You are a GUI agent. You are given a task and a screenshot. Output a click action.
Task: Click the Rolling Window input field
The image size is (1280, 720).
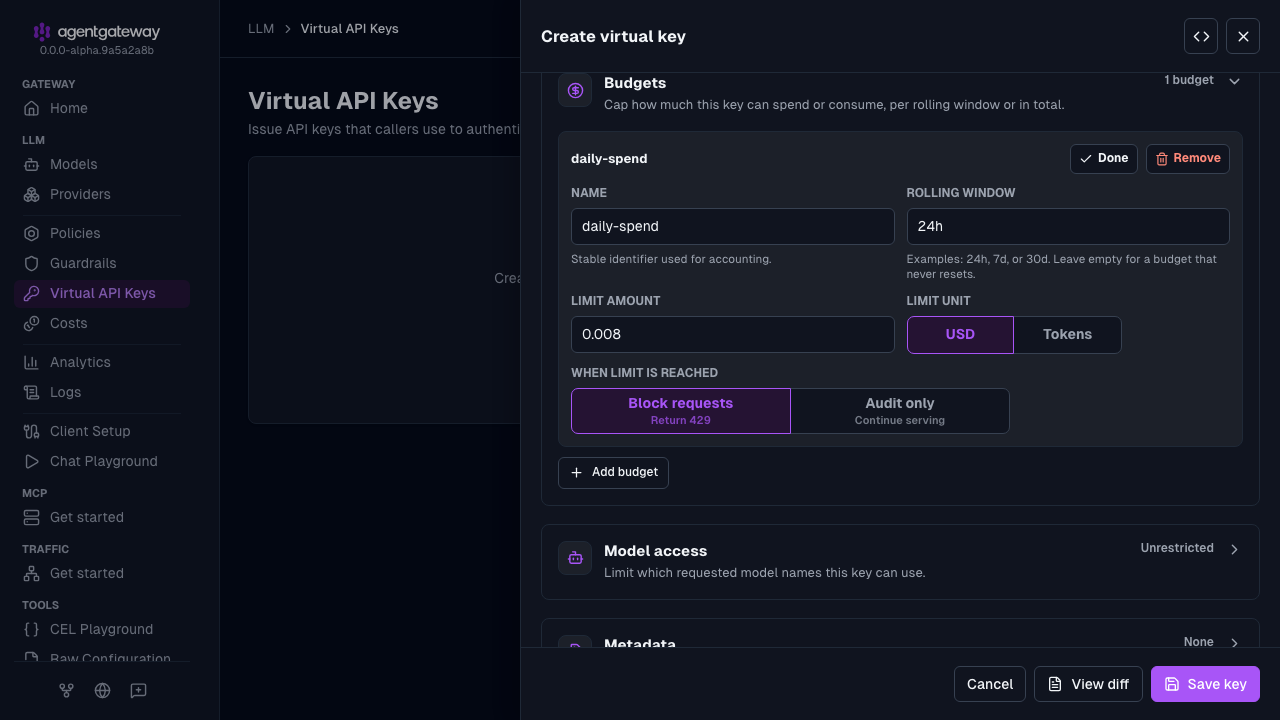[1068, 227]
